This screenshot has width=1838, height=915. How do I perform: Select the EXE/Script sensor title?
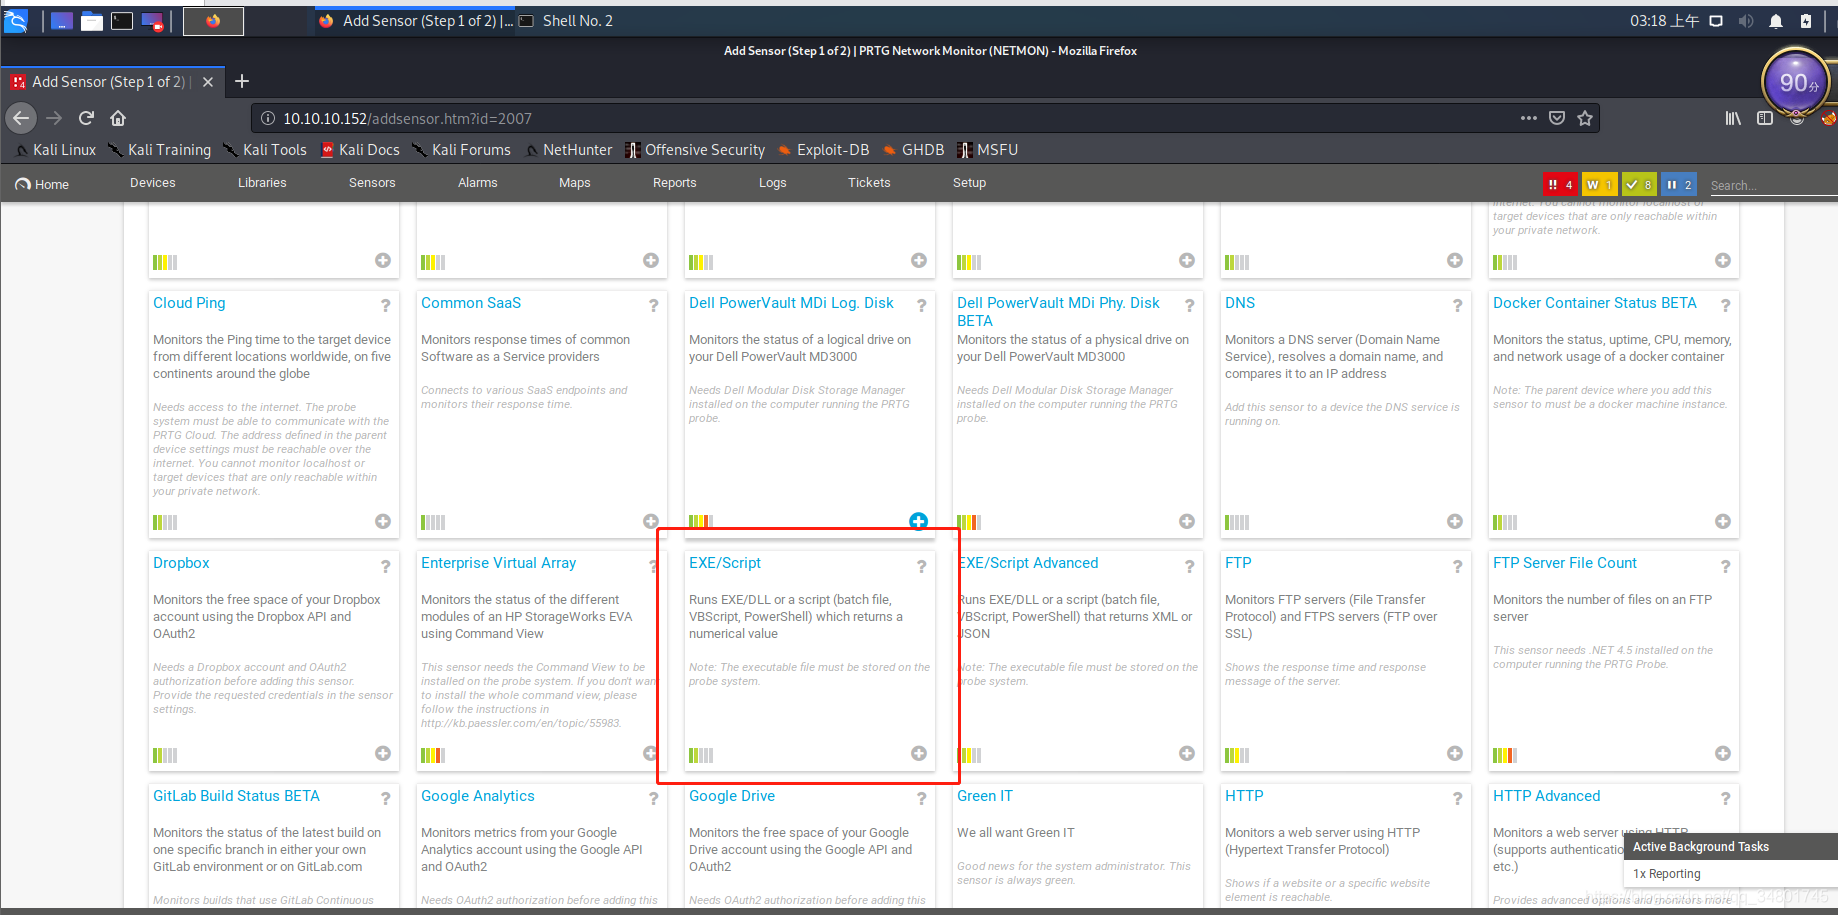pyautogui.click(x=725, y=563)
